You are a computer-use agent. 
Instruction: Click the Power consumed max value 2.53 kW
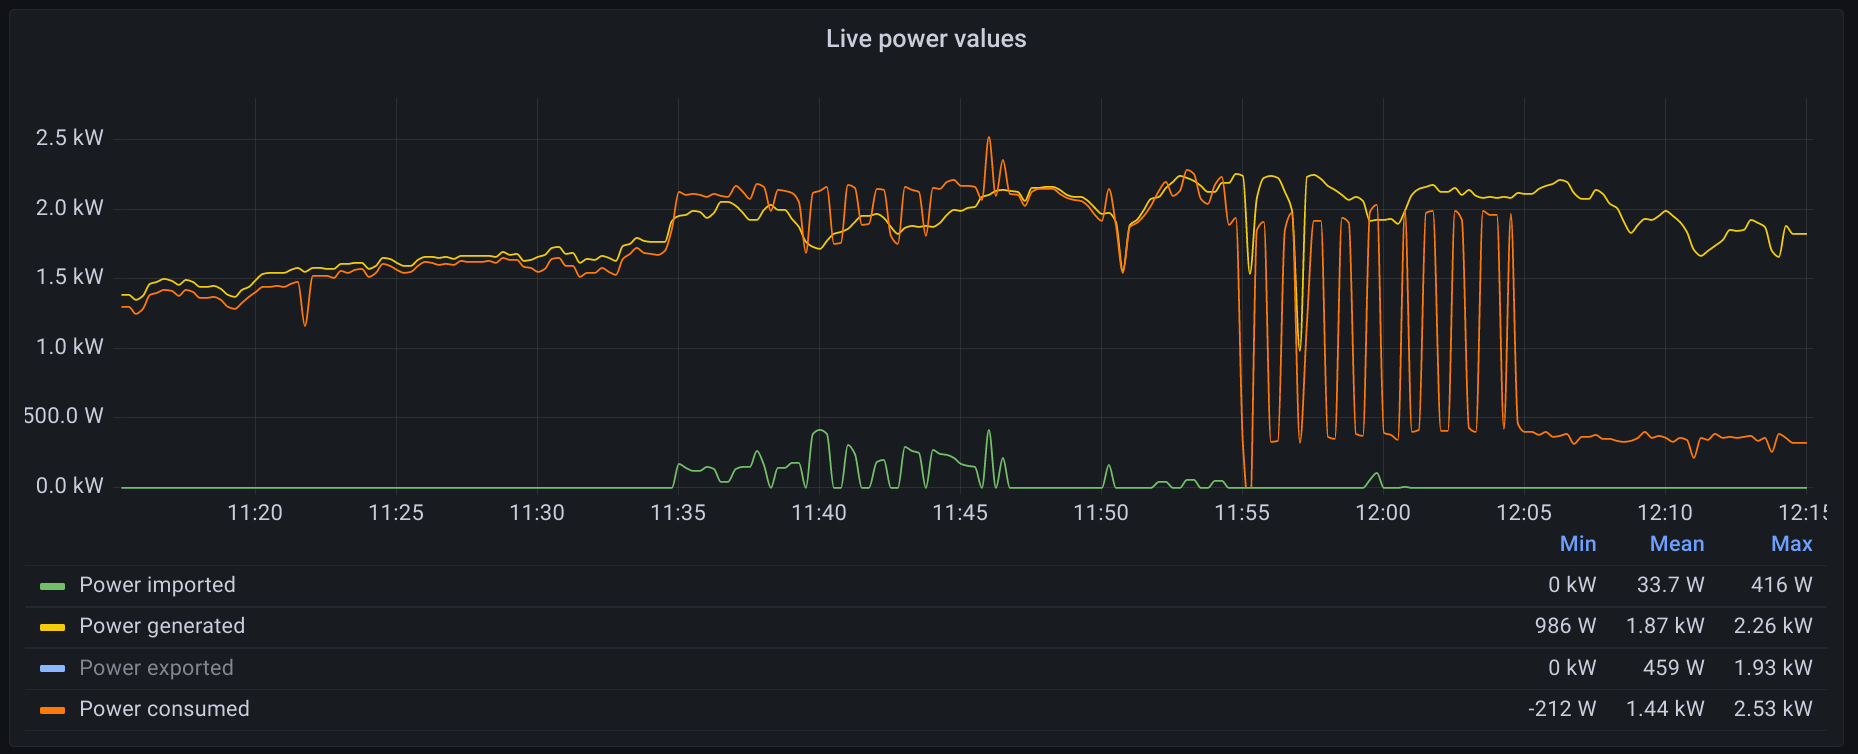click(1773, 709)
